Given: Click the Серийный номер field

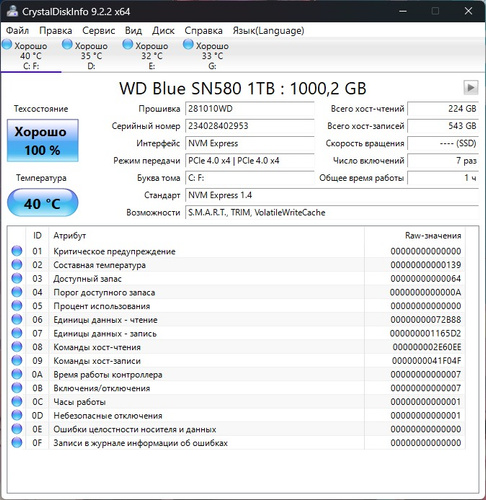Looking at the screenshot, I should (x=250, y=126).
